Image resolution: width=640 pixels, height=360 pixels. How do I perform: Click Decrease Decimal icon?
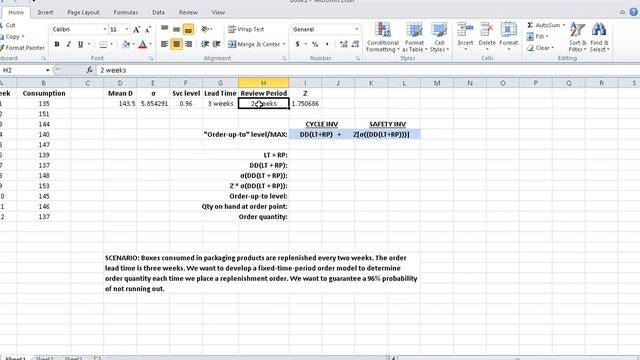tap(355, 44)
